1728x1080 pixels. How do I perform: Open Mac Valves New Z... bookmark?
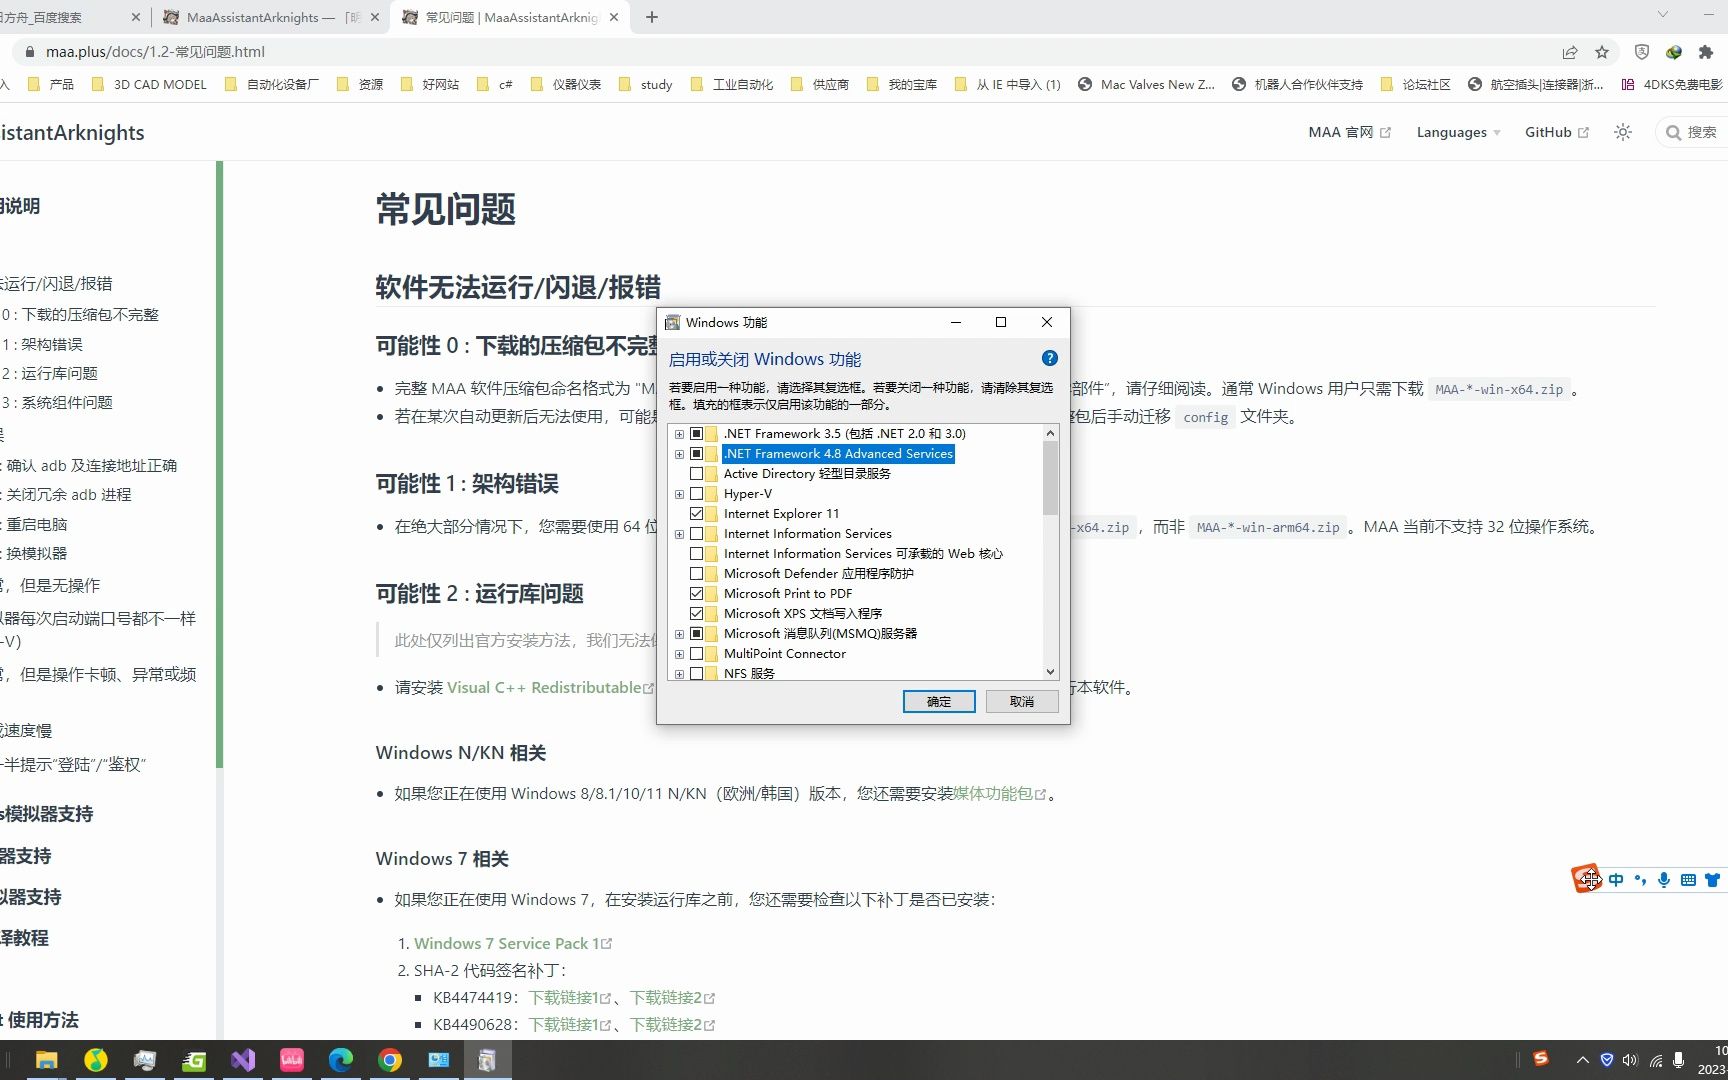tap(1146, 84)
